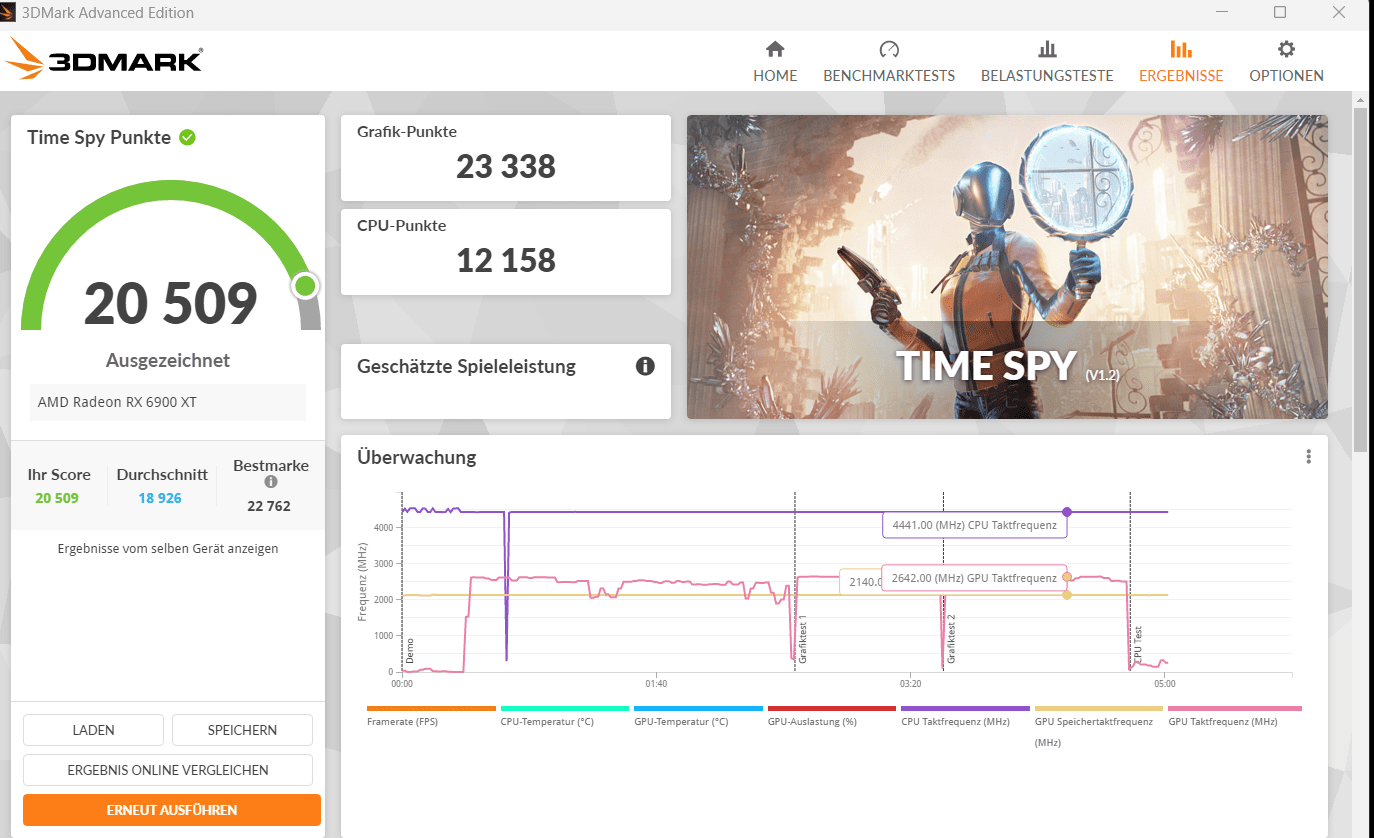Click ERGEBNIS ONLINE VERGLEICHEN button
Viewport: 1374px width, 838px height.
pyautogui.click(x=168, y=770)
